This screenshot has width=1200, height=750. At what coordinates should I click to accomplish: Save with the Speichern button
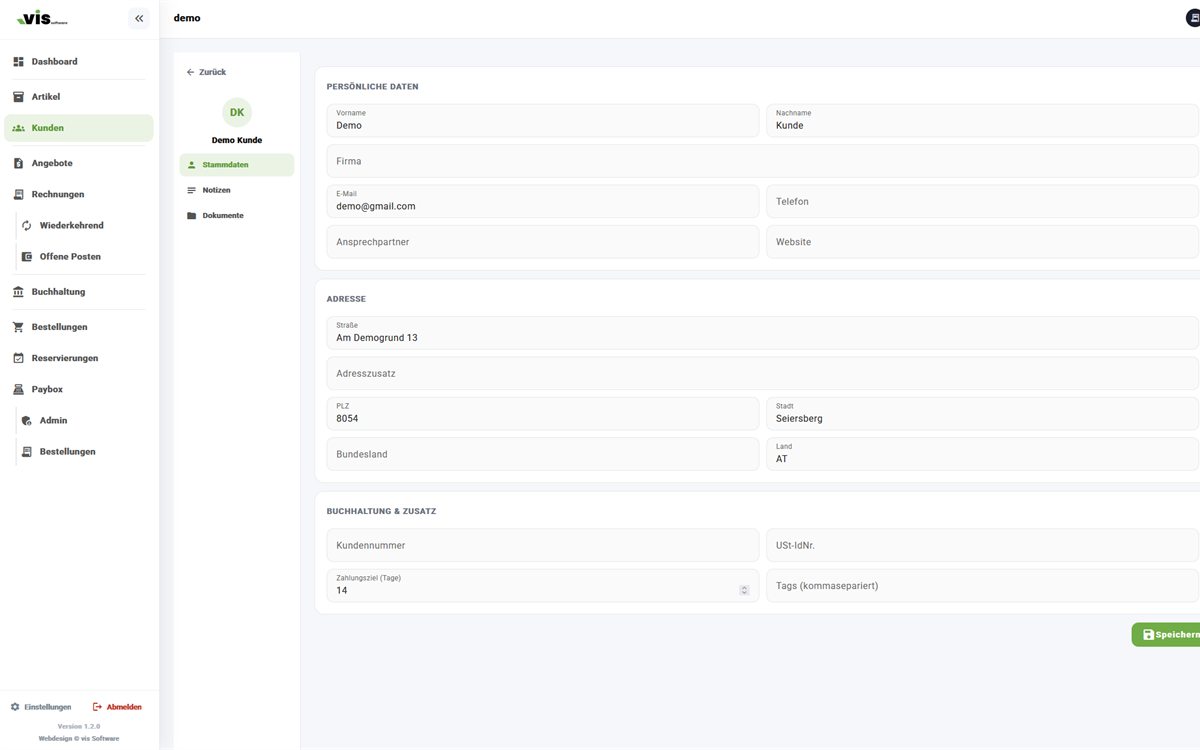pyautogui.click(x=1166, y=635)
